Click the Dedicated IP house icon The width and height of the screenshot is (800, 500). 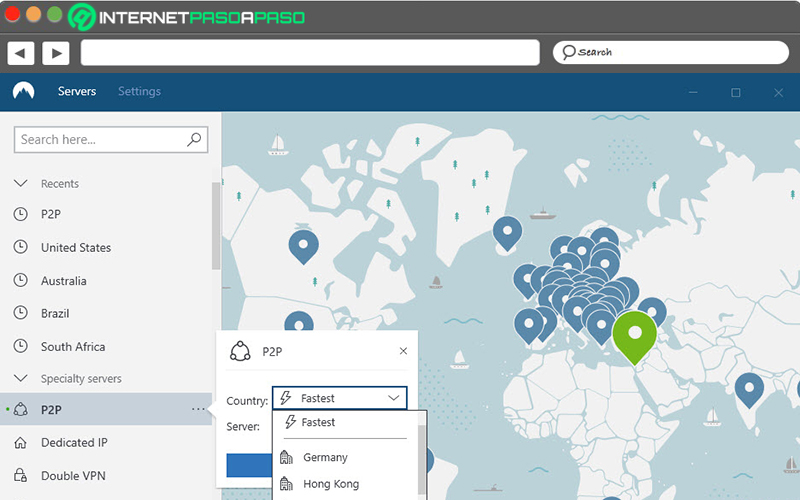(x=20, y=442)
